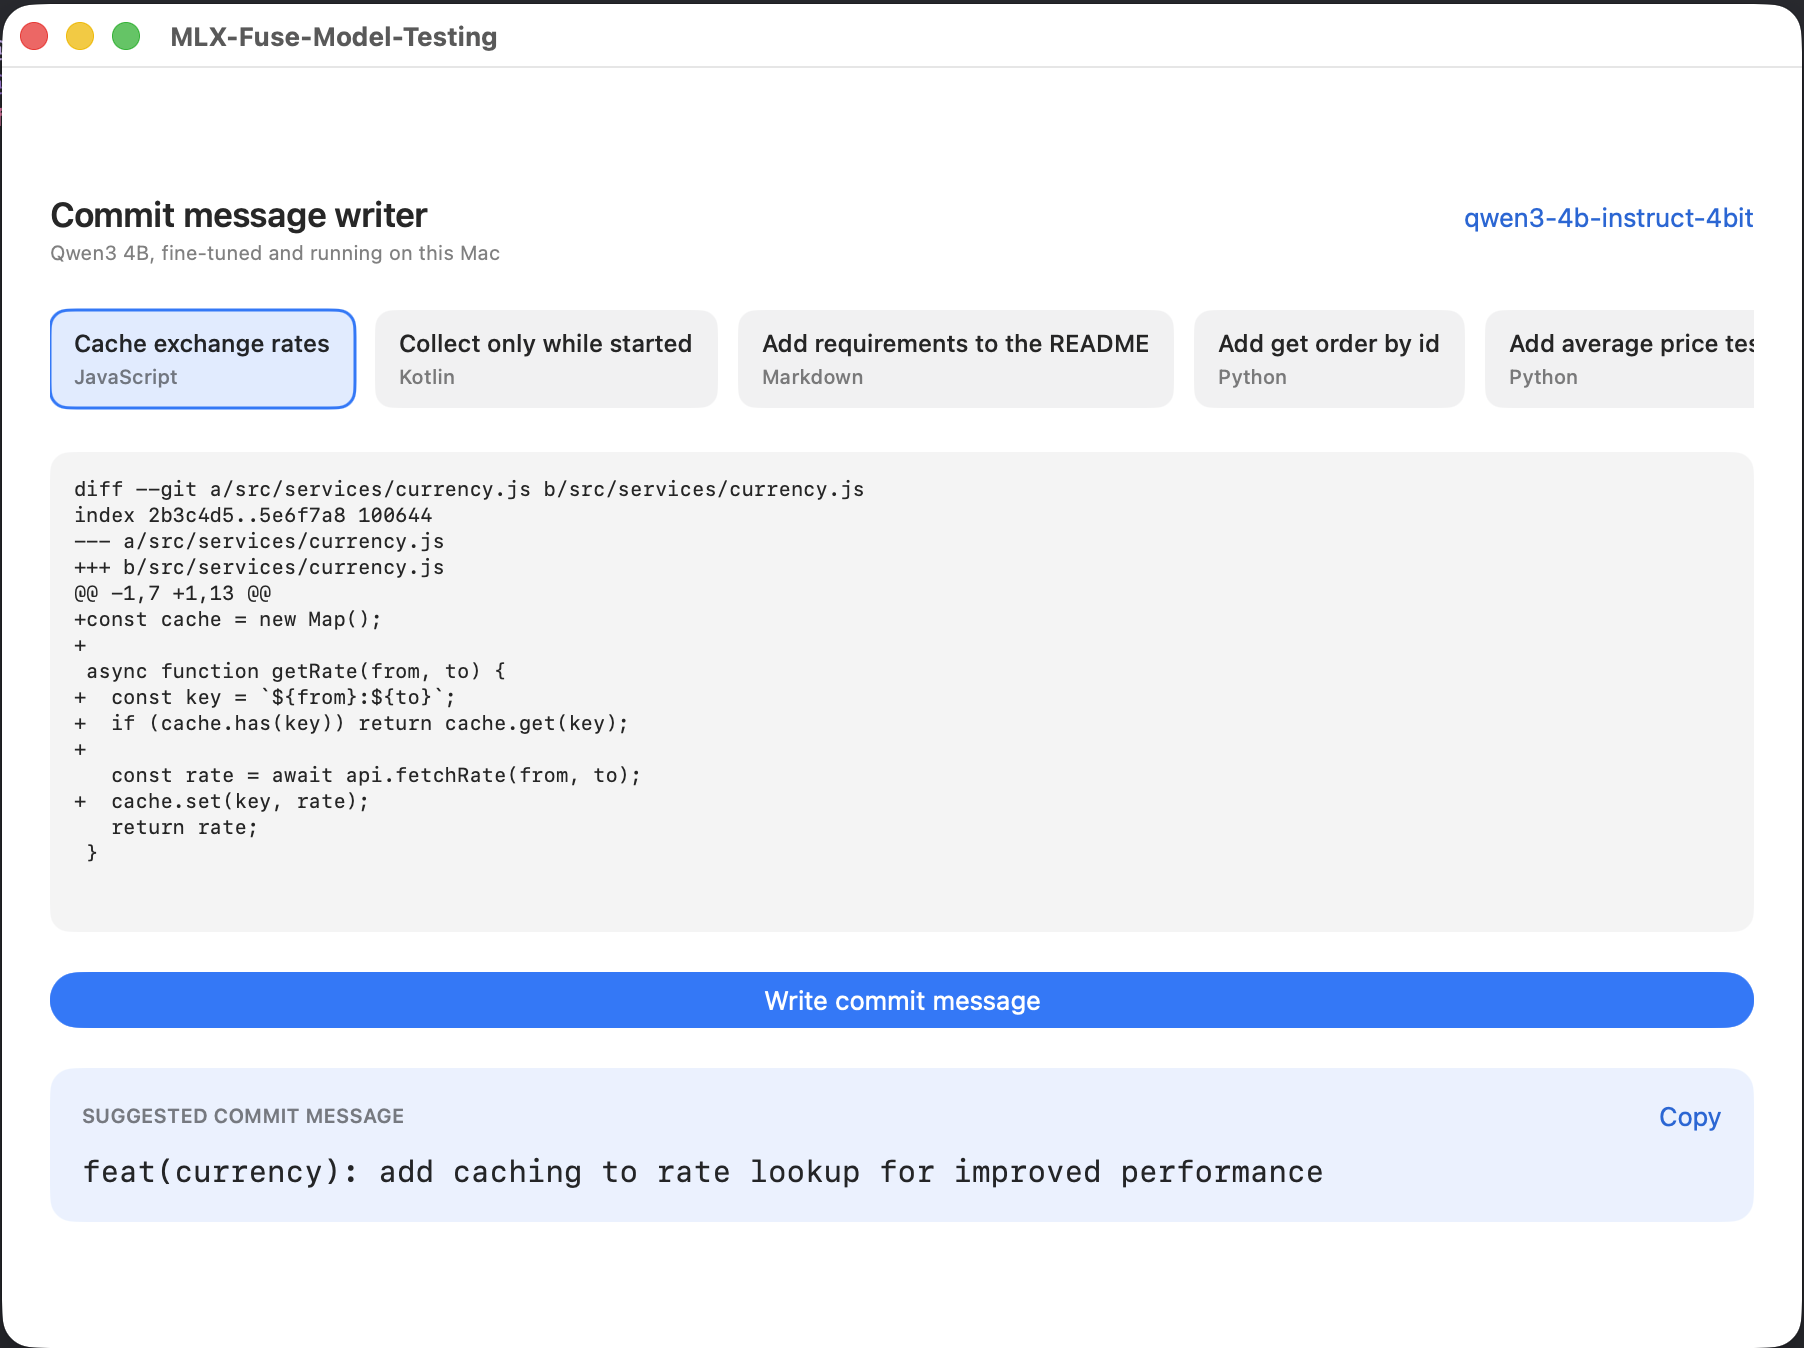
Task: Click the 'async function getRate(from, to)' line
Action: tap(296, 671)
